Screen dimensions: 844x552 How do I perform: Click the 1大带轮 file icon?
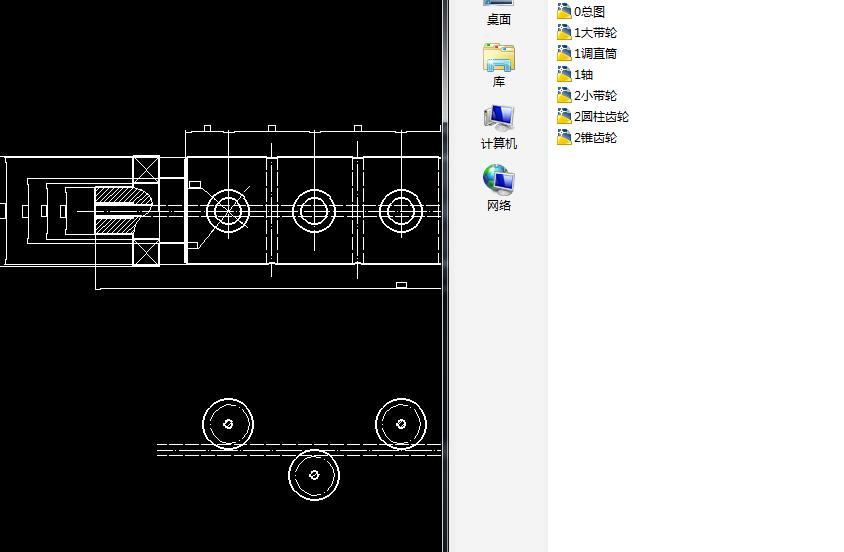pyautogui.click(x=564, y=32)
